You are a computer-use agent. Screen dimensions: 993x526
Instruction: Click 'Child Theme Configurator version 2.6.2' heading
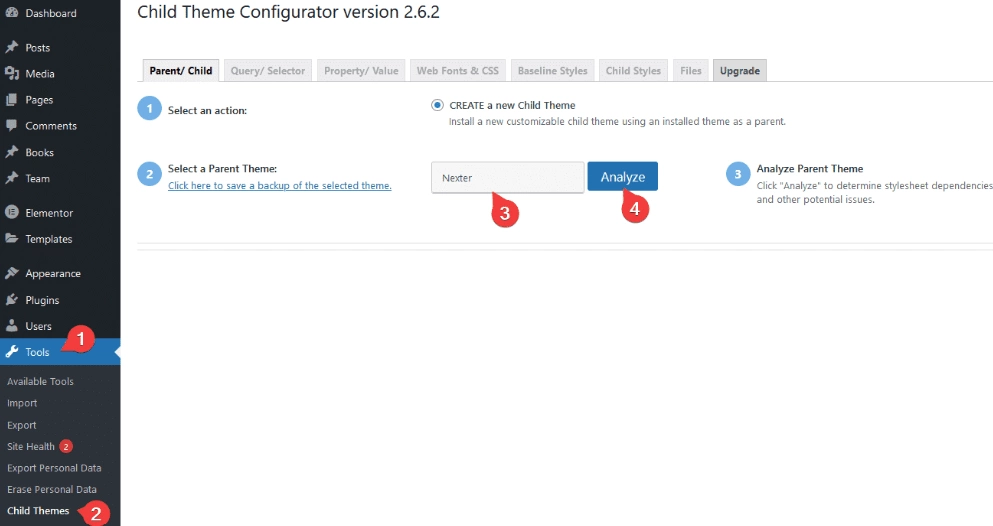[x=288, y=12]
